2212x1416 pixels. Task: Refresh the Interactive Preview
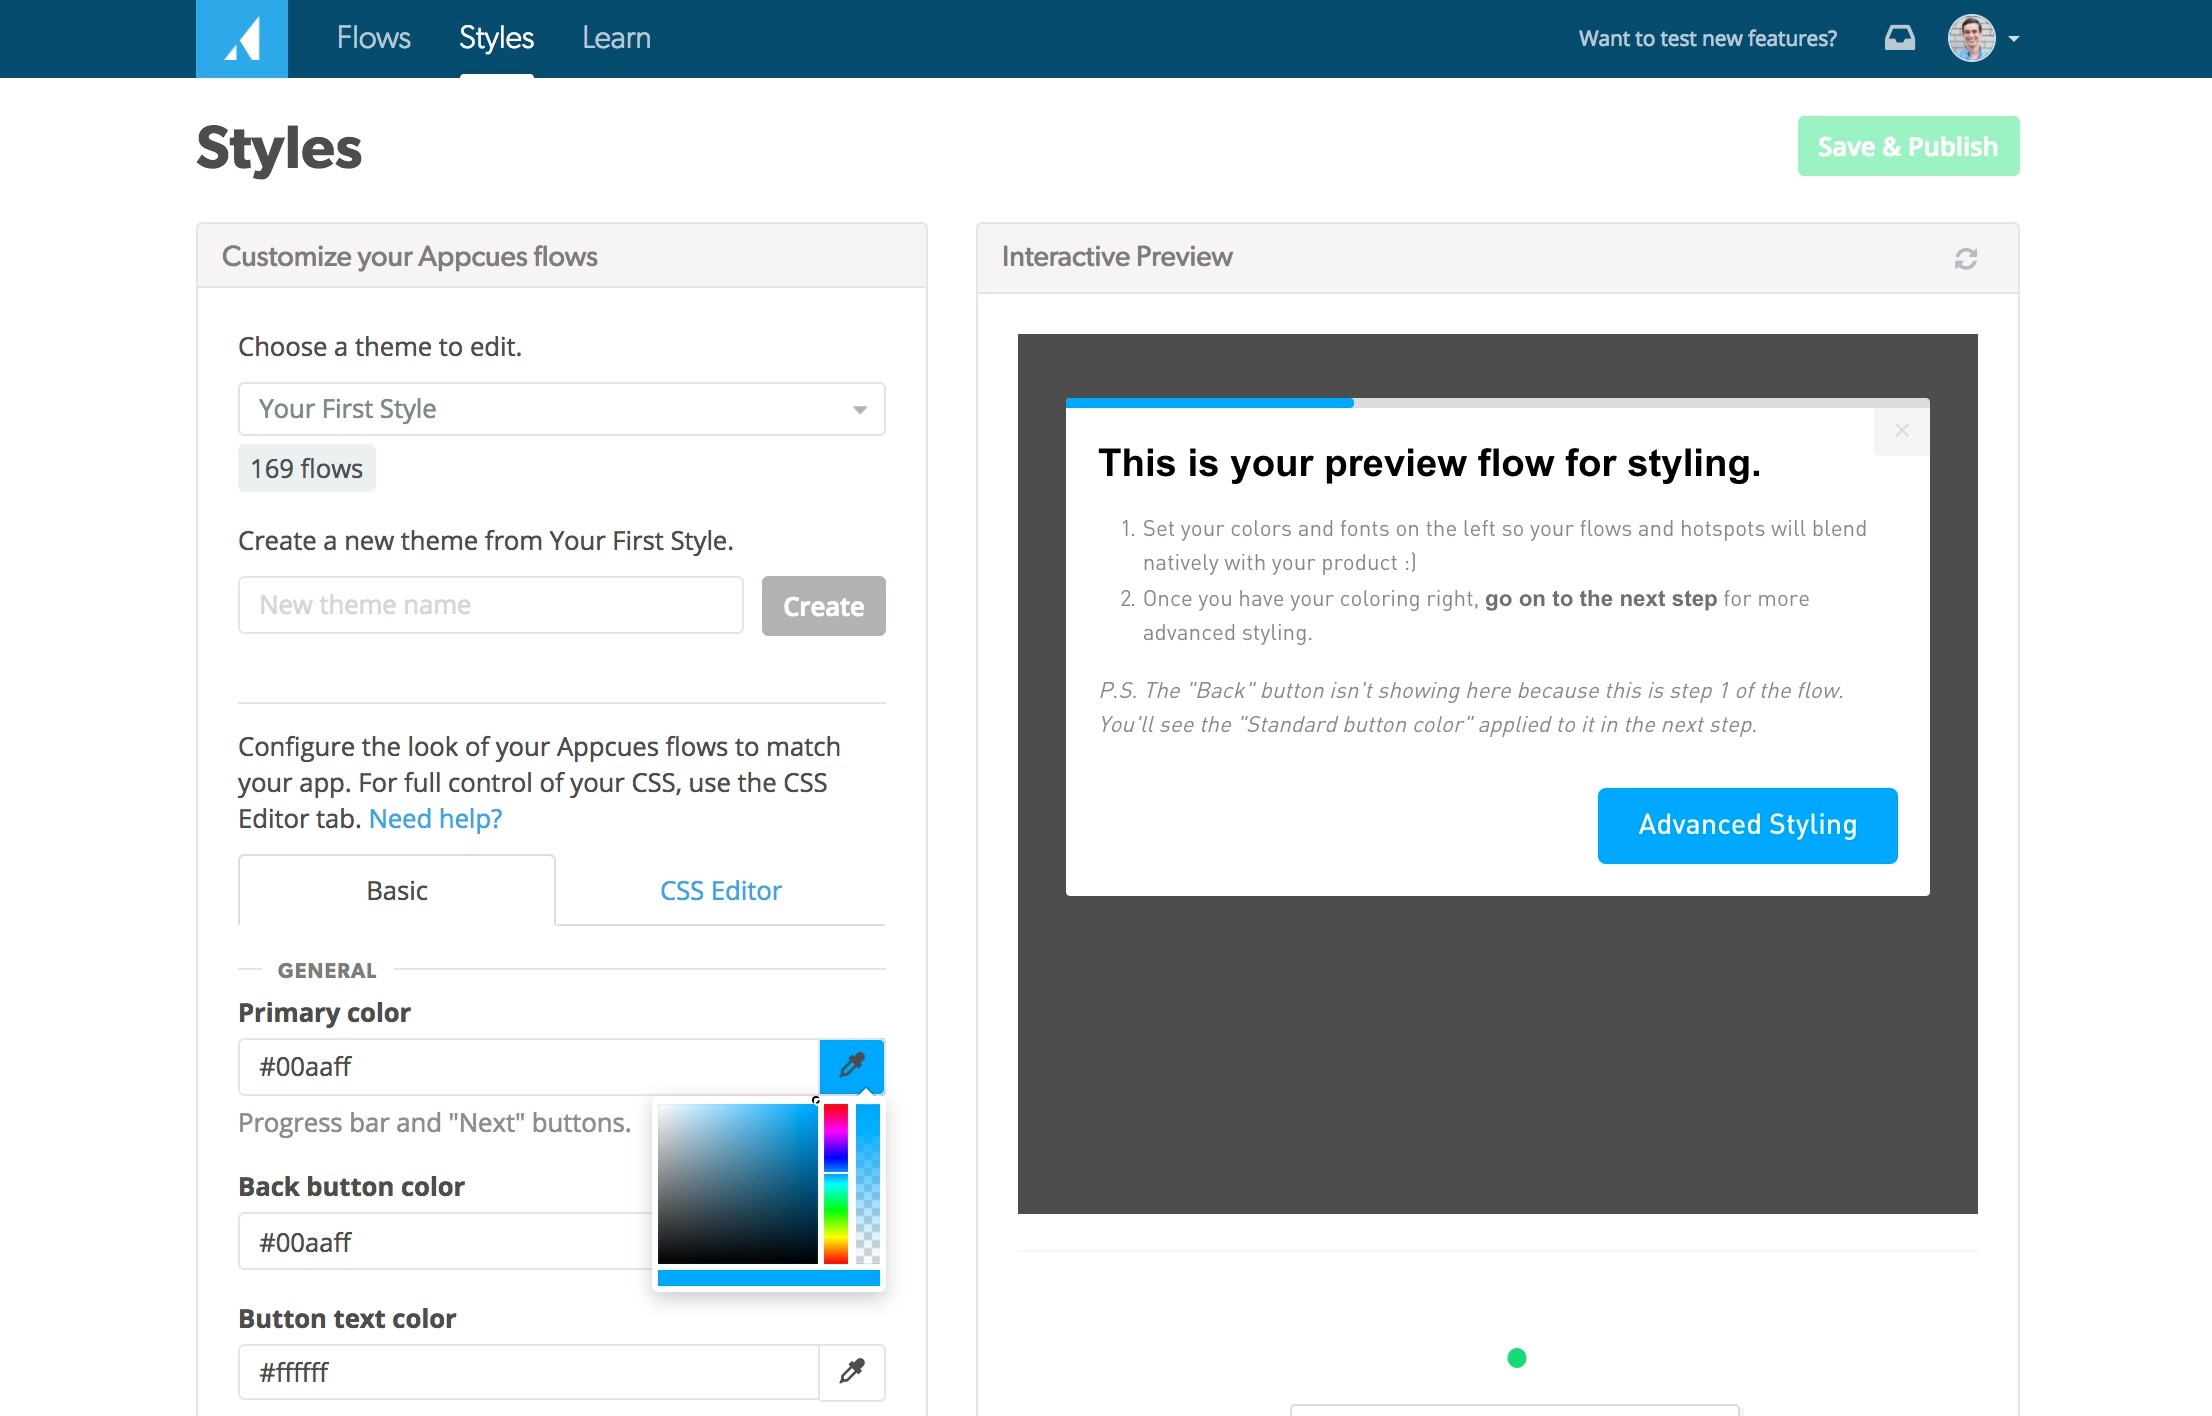point(1965,257)
